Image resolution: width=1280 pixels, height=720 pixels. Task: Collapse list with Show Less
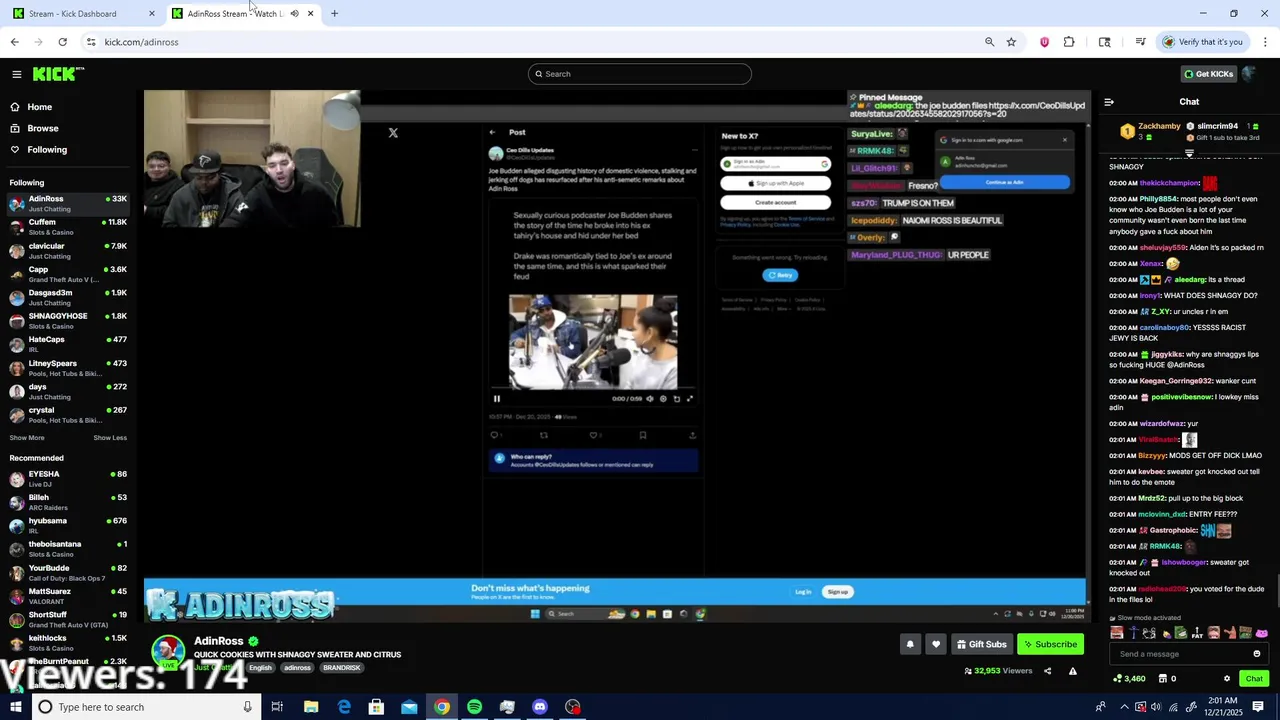[110, 438]
